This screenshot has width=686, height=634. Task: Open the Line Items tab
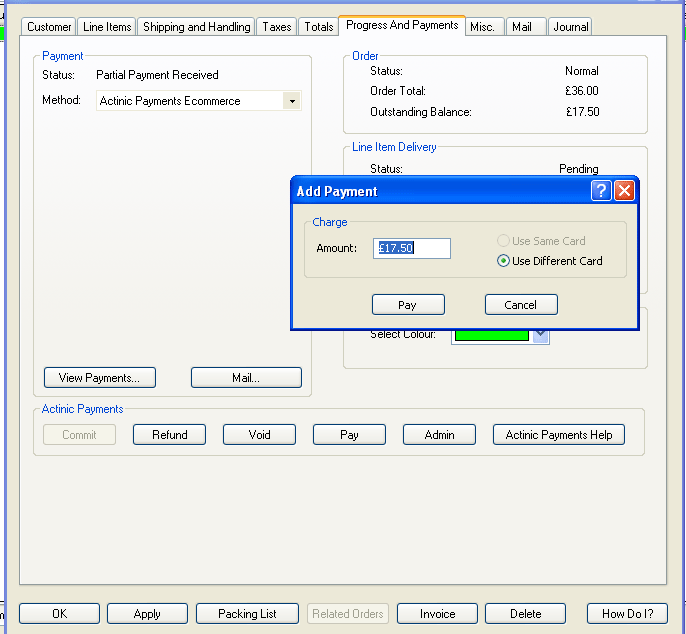click(x=107, y=27)
